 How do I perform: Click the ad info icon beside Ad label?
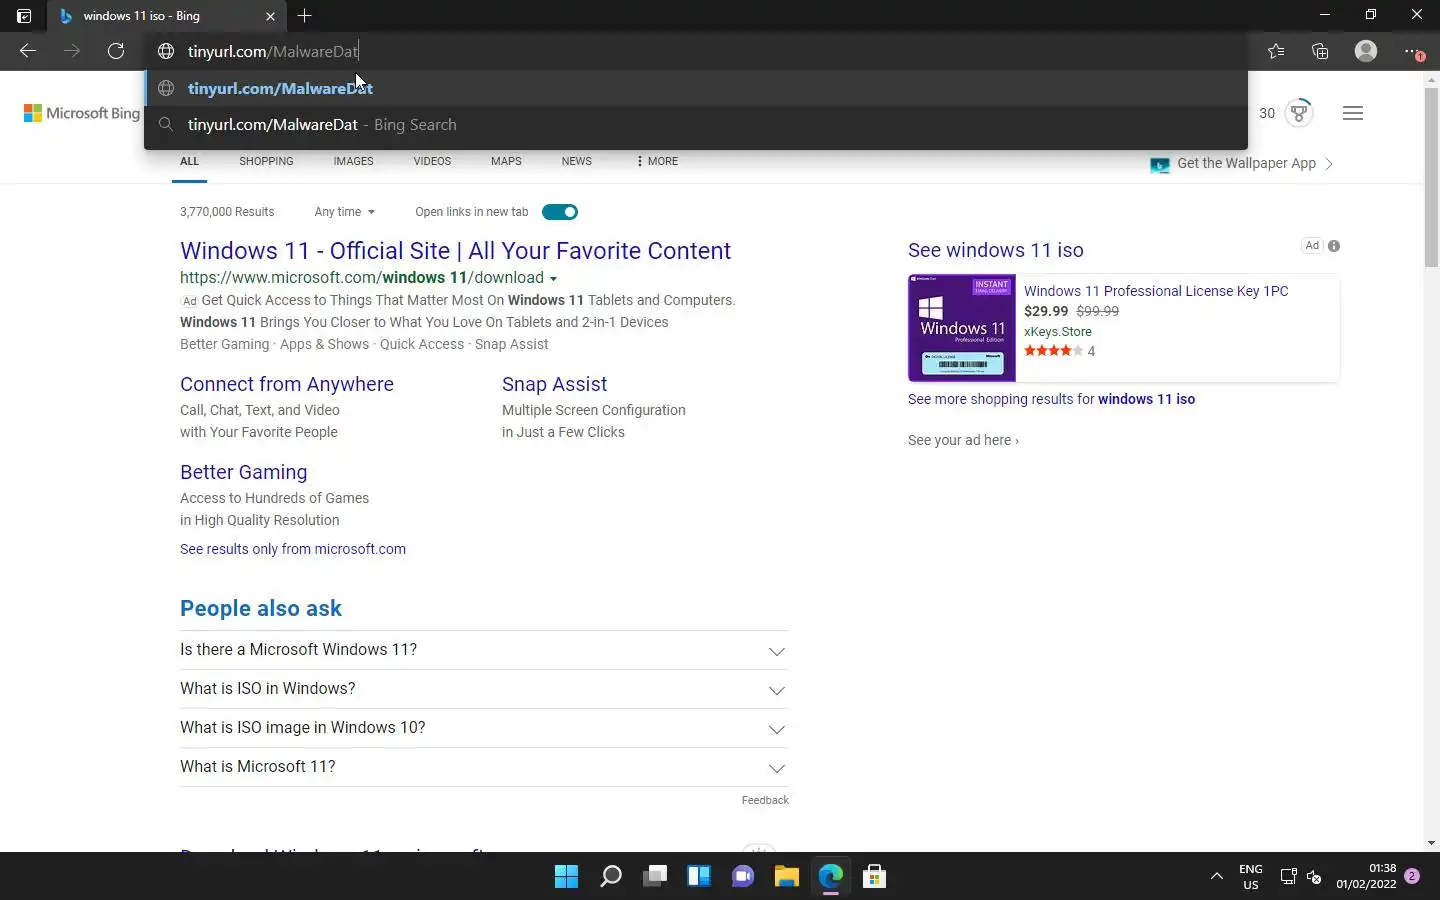1334,246
